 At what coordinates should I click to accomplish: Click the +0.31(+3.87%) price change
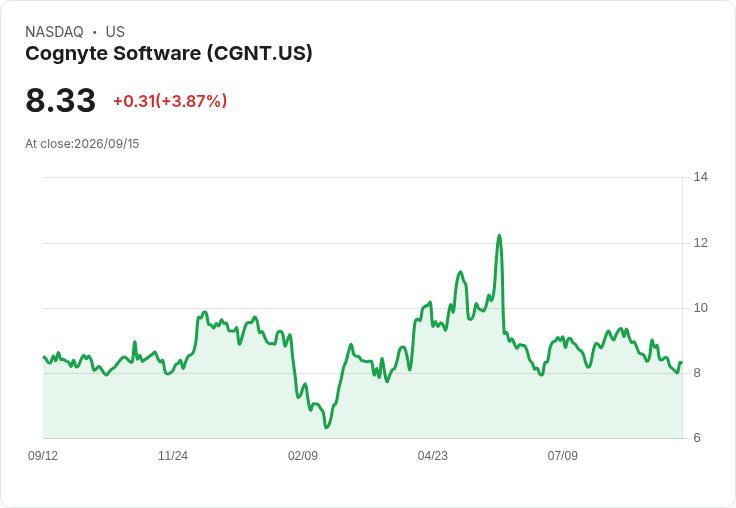pyautogui.click(x=170, y=101)
